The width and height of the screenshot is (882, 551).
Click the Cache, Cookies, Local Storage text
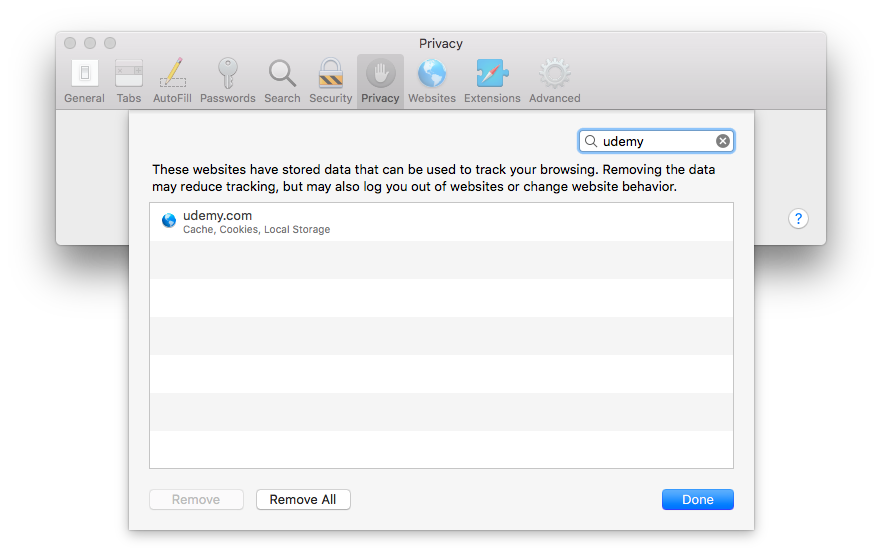pyautogui.click(x=256, y=229)
